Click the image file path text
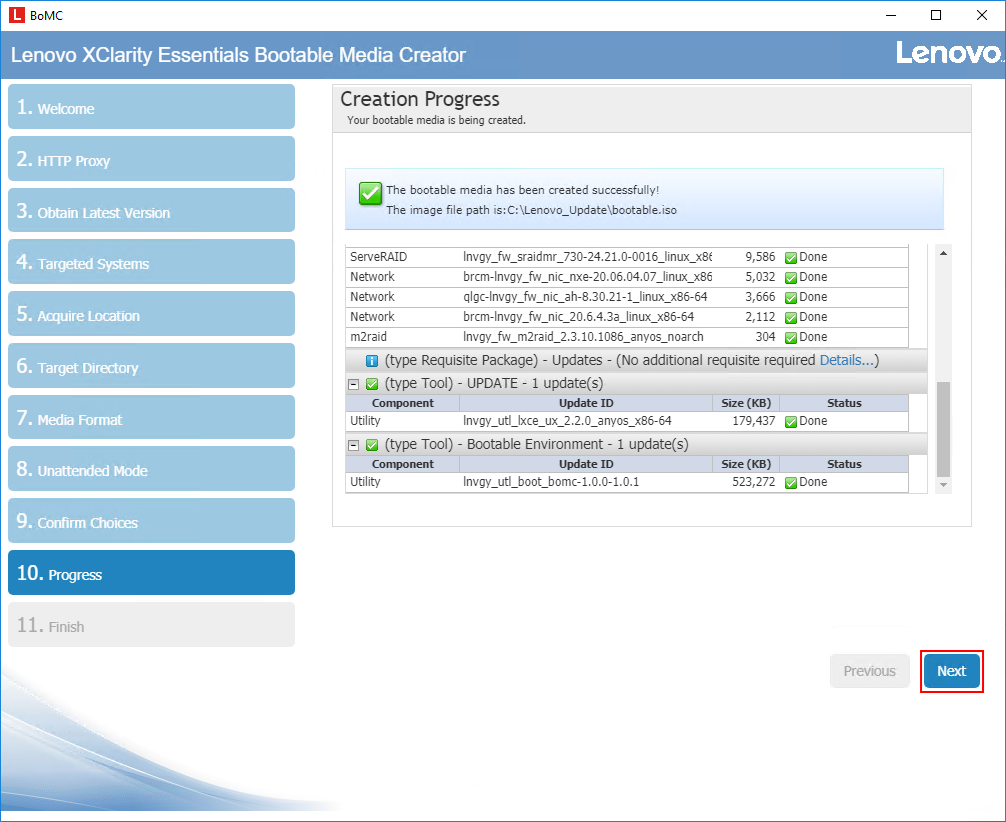The image size is (1006, 822). click(x=531, y=210)
